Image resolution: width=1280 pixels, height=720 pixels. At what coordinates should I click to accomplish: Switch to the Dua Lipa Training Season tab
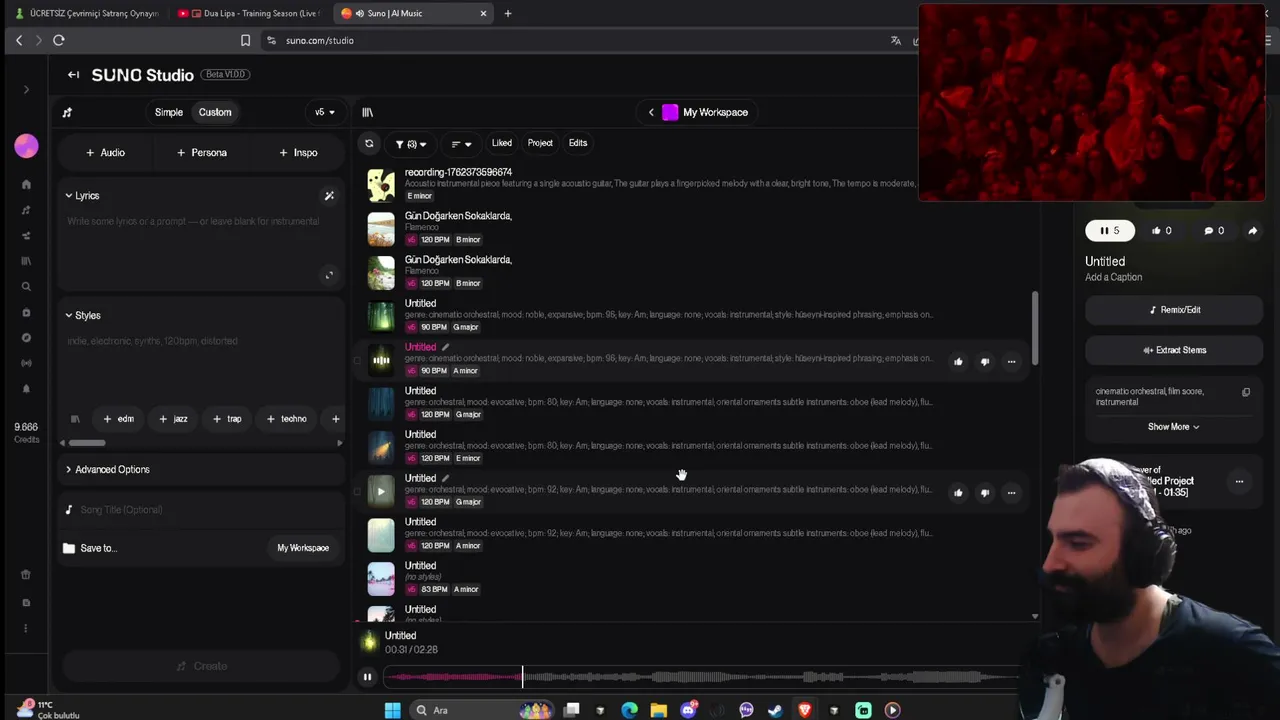click(x=250, y=13)
